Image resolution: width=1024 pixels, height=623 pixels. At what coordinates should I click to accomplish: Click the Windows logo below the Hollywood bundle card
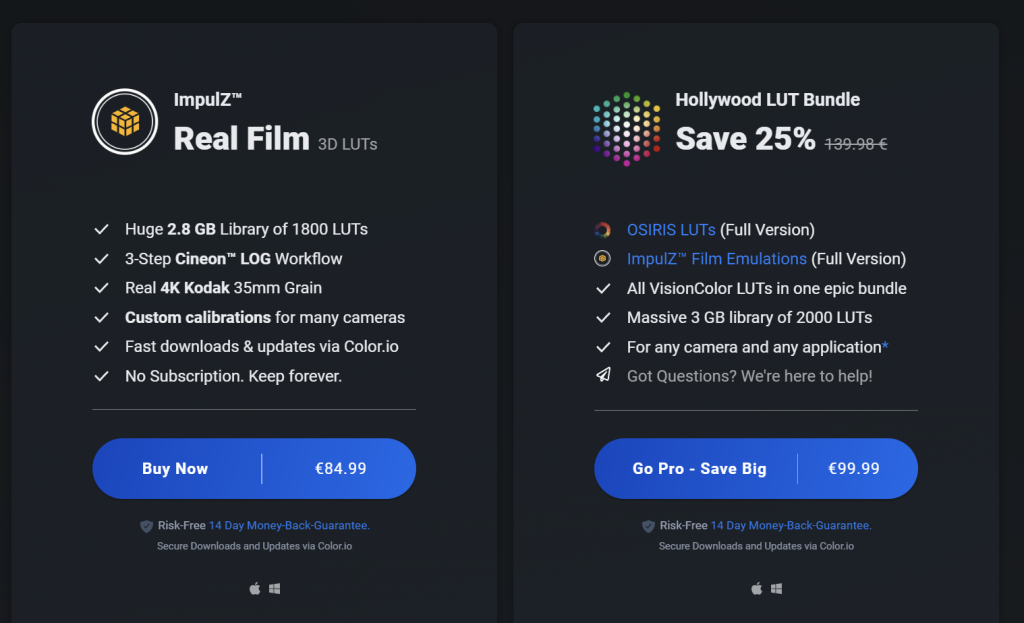[776, 589]
